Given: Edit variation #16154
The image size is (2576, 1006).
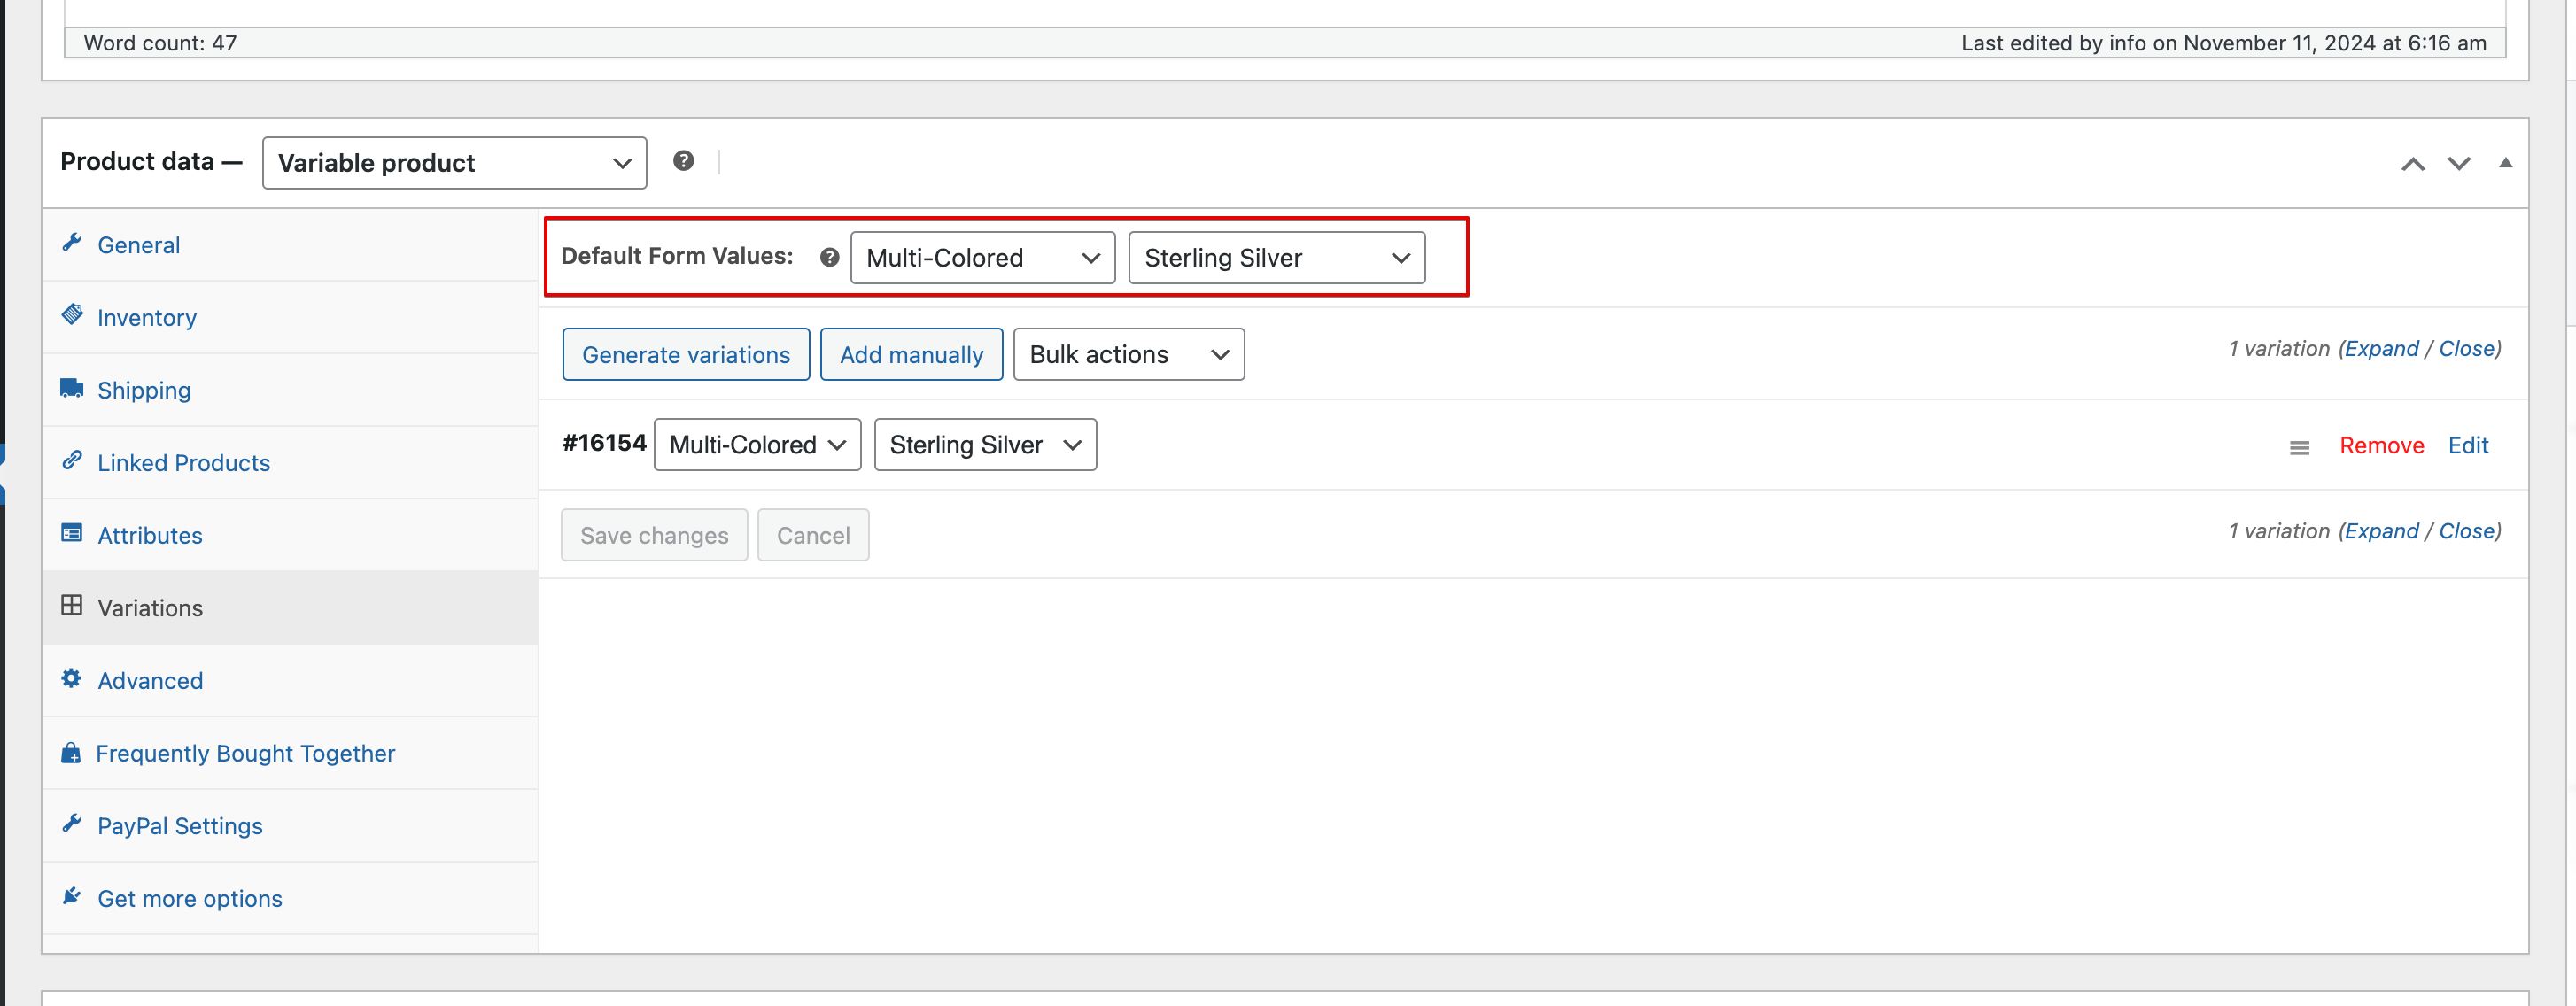Looking at the screenshot, I should [2467, 446].
